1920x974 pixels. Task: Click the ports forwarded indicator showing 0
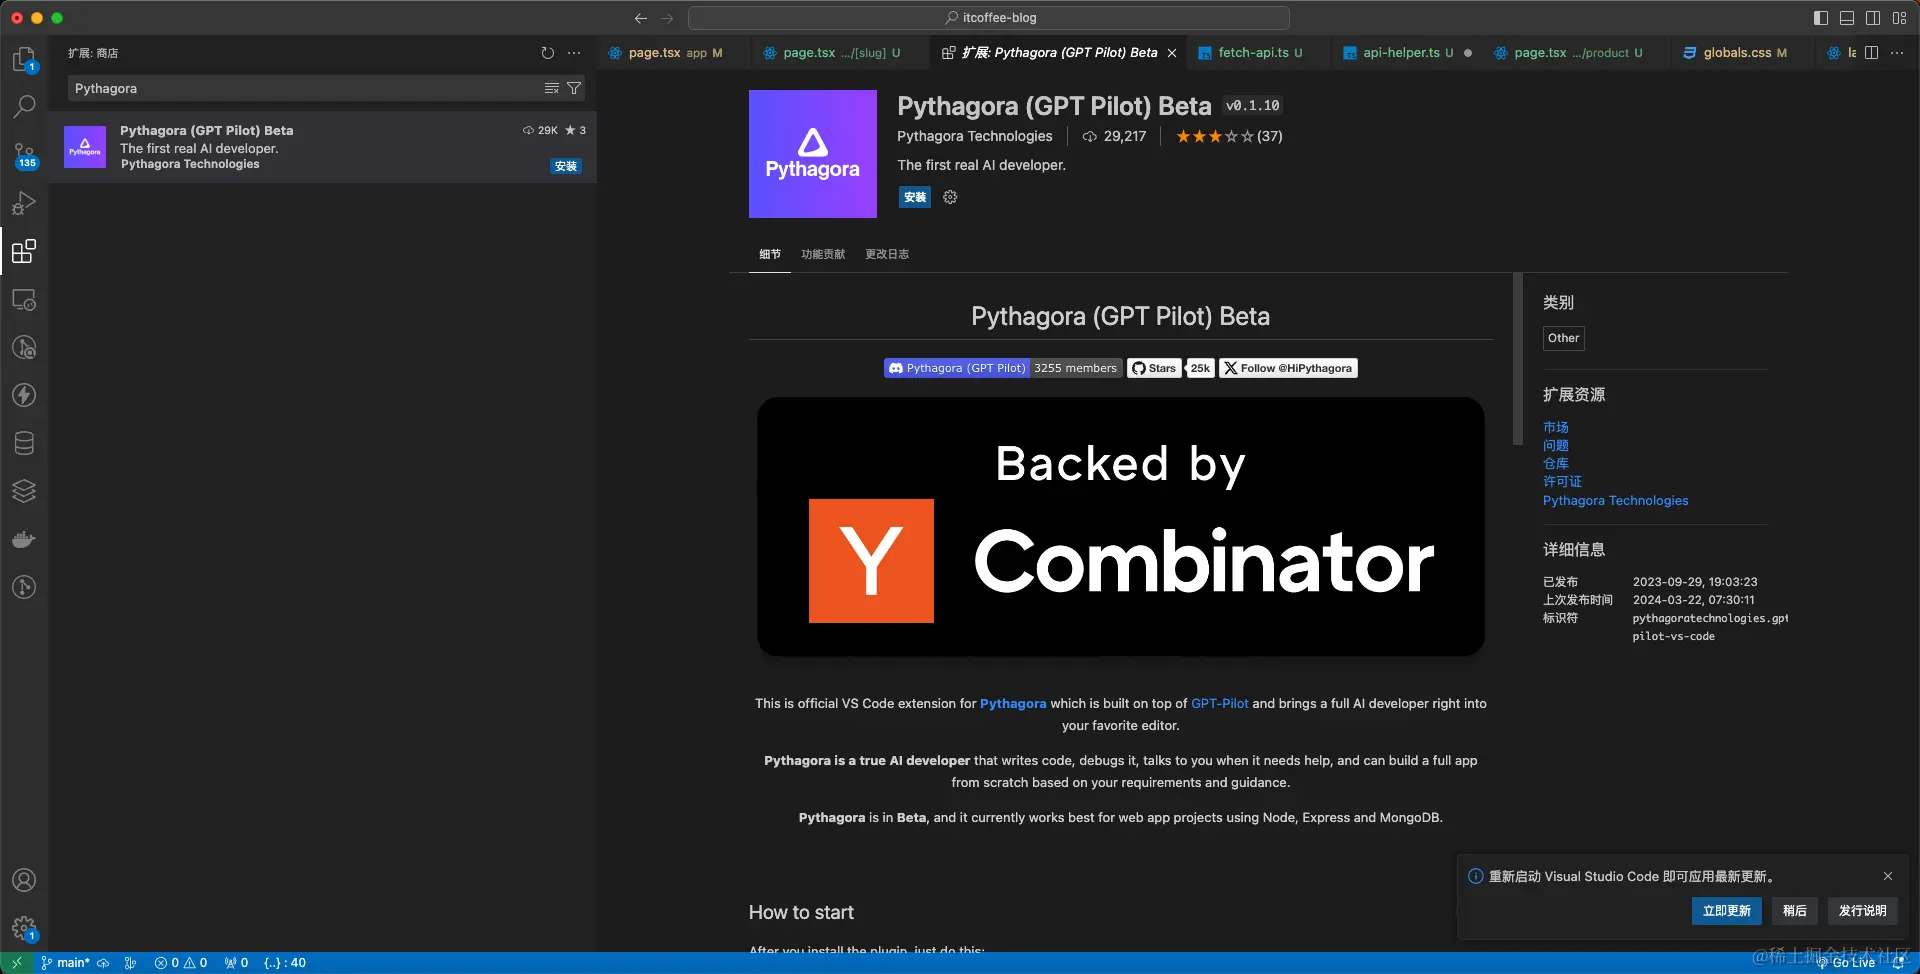click(x=236, y=963)
